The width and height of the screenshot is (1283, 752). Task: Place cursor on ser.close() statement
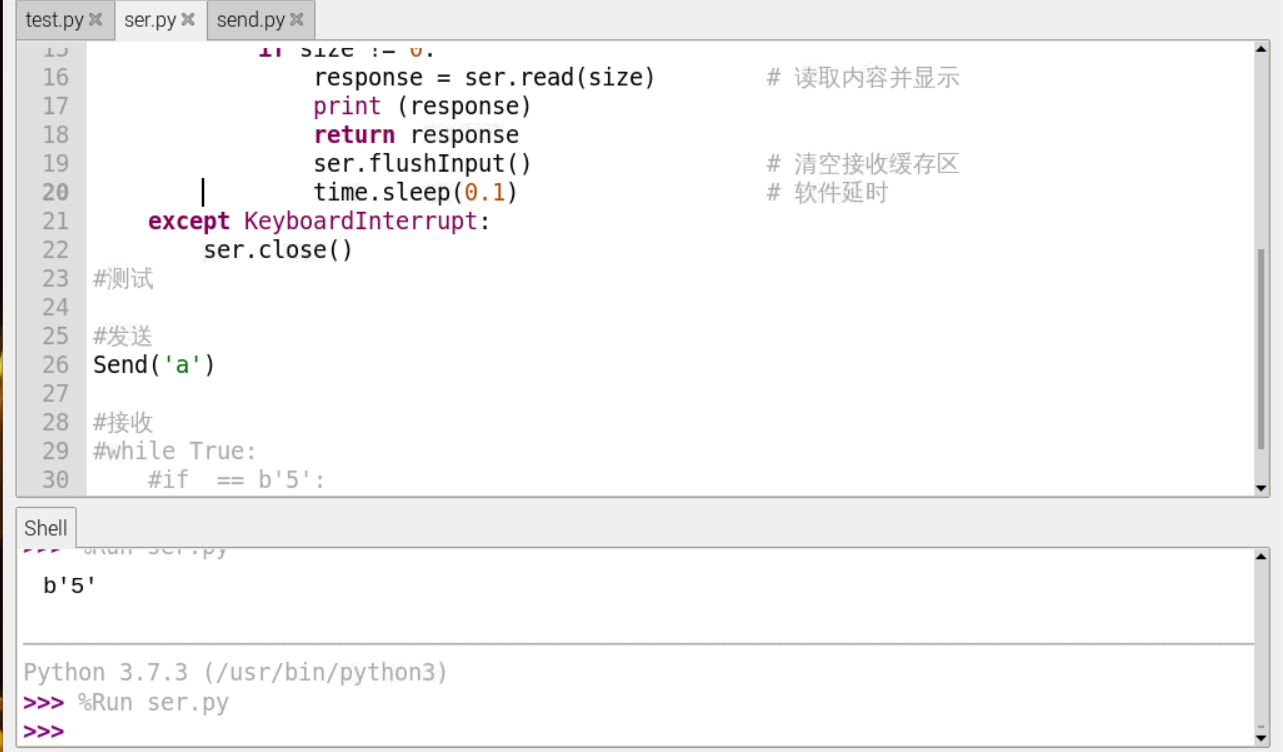[278, 250]
